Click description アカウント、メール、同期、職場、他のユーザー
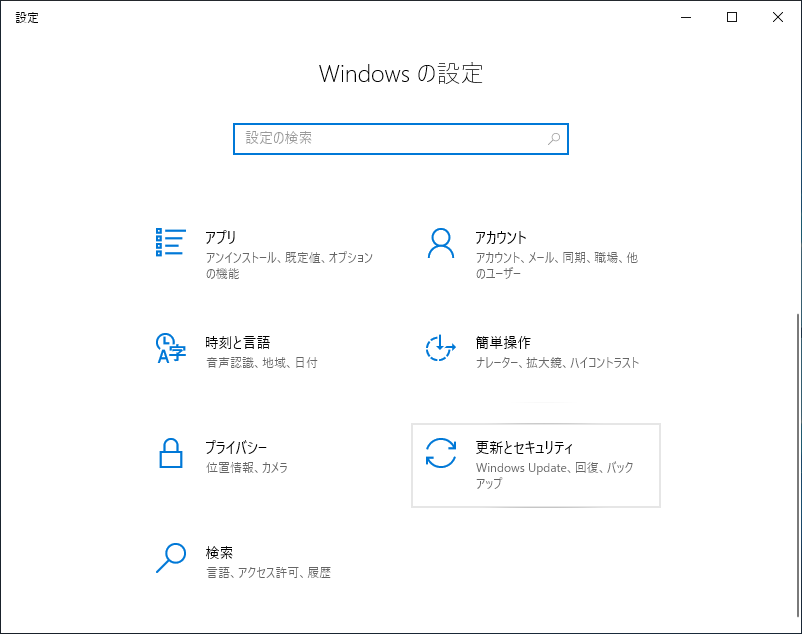 pos(556,265)
